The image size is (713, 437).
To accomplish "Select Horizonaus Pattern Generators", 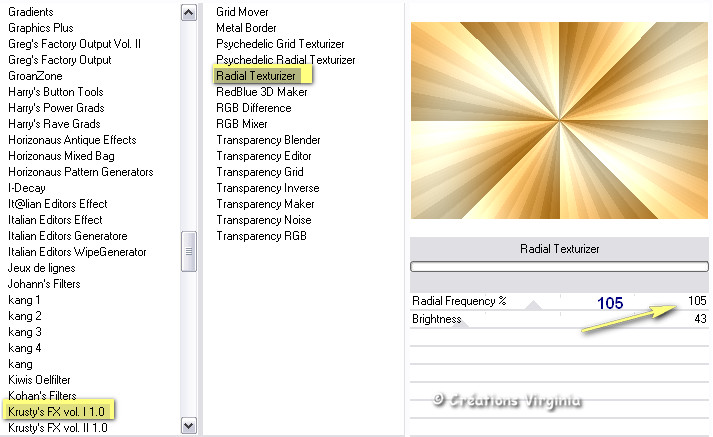I will pos(80,172).
